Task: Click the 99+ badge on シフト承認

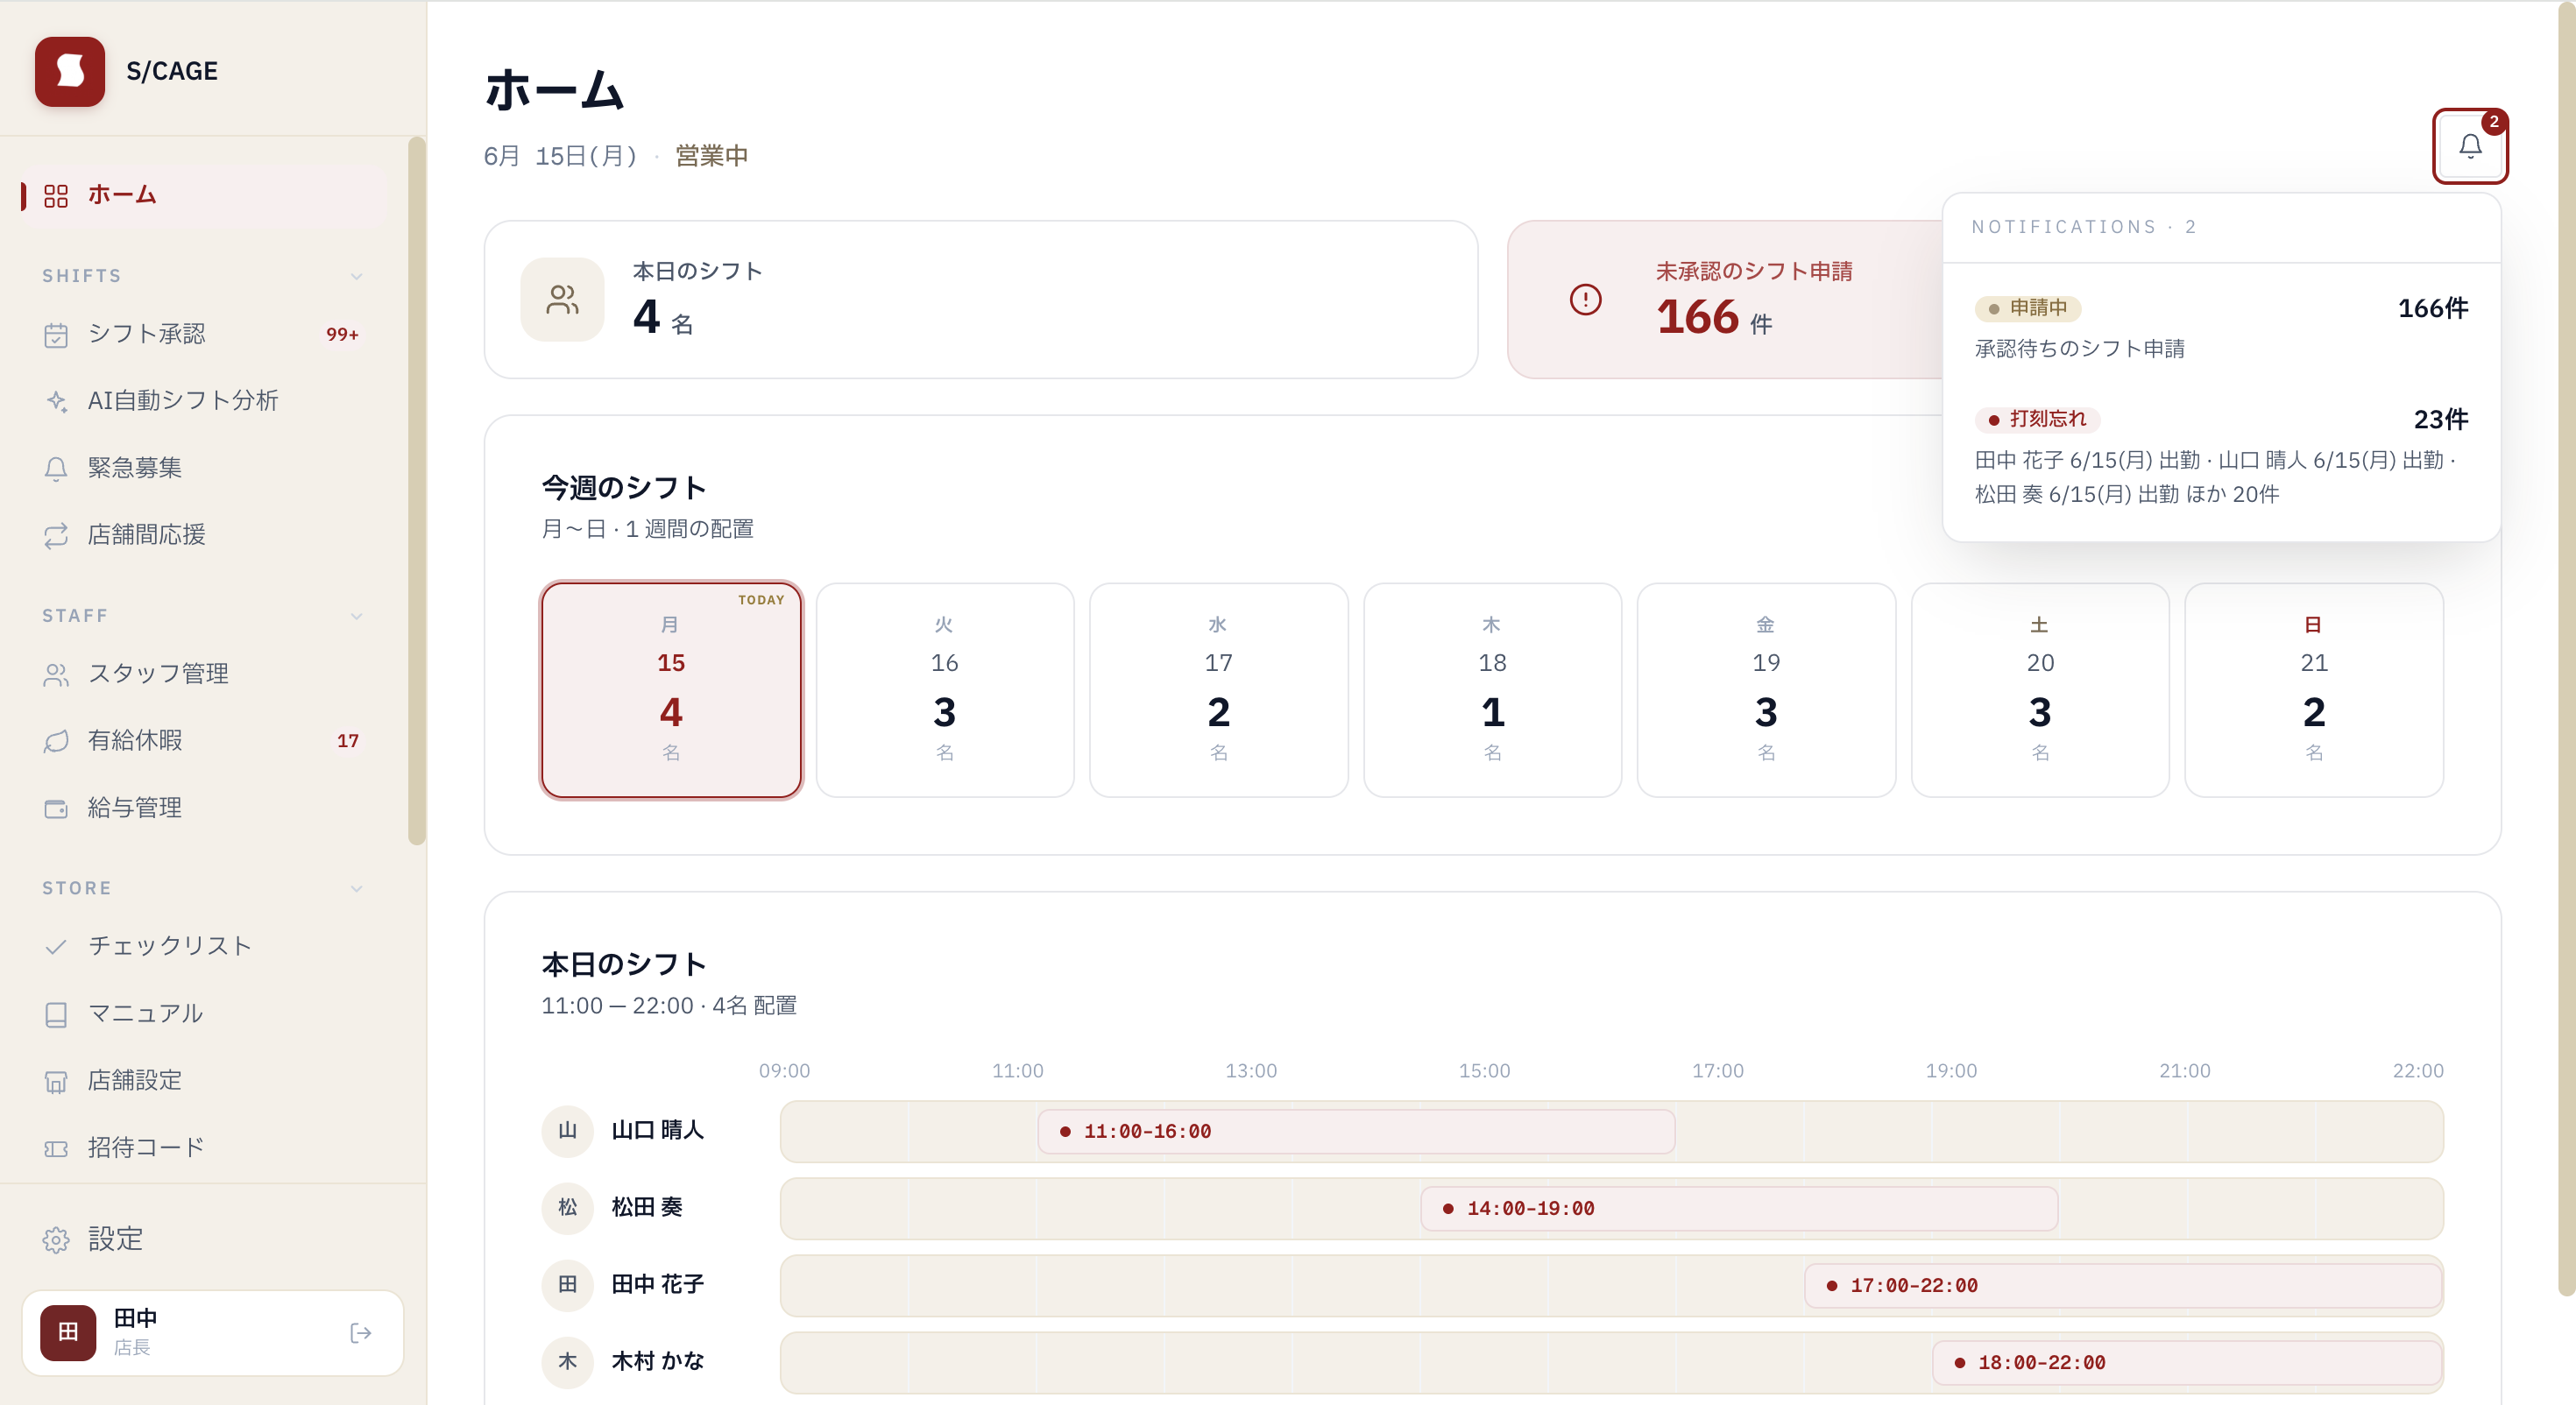Action: pyautogui.click(x=342, y=335)
